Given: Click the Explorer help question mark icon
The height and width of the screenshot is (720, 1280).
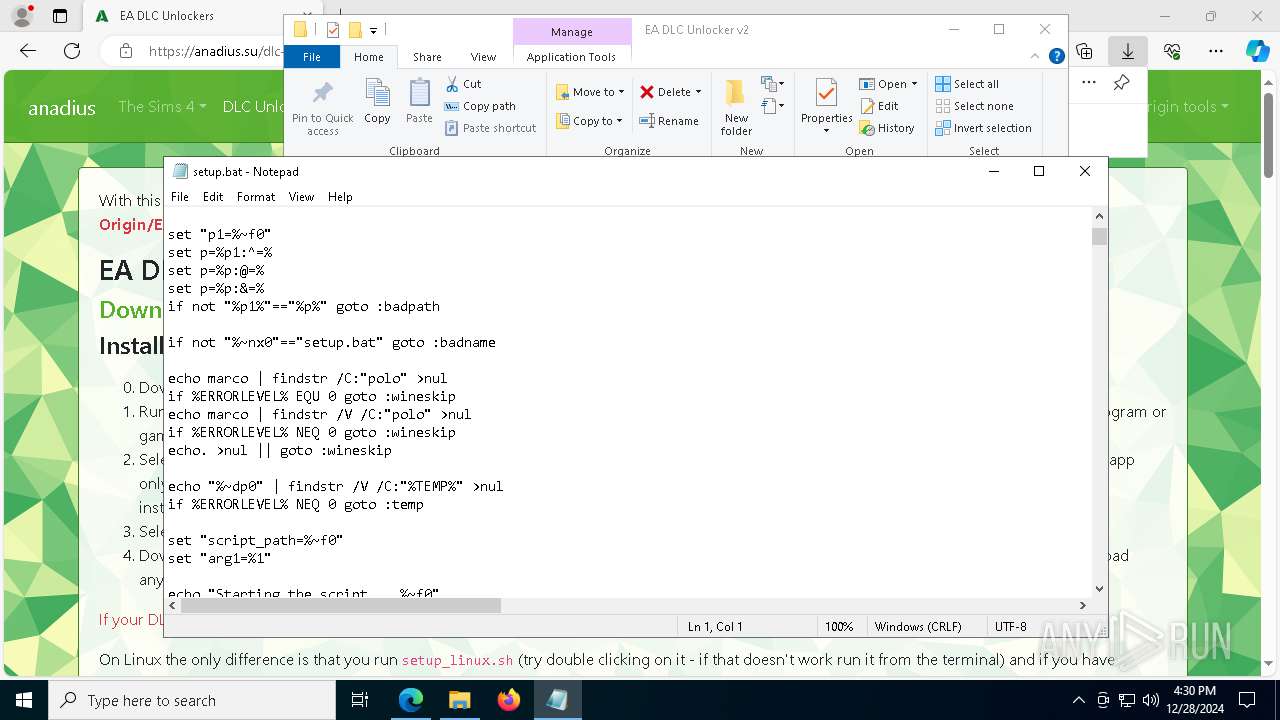Looking at the screenshot, I should click(1056, 57).
